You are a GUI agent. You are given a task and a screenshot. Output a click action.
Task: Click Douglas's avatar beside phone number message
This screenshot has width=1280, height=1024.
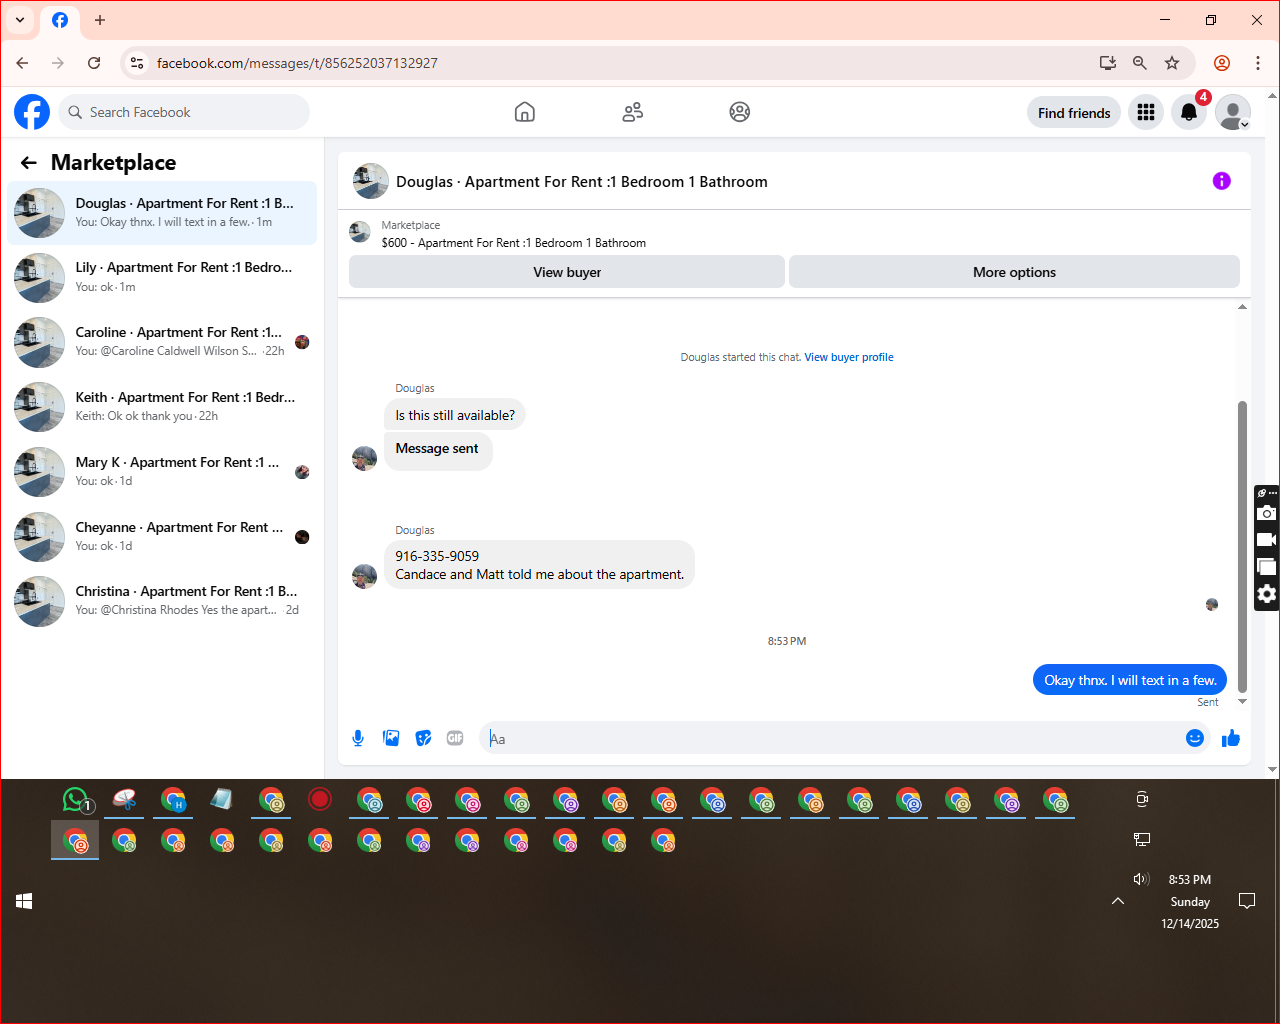click(365, 576)
